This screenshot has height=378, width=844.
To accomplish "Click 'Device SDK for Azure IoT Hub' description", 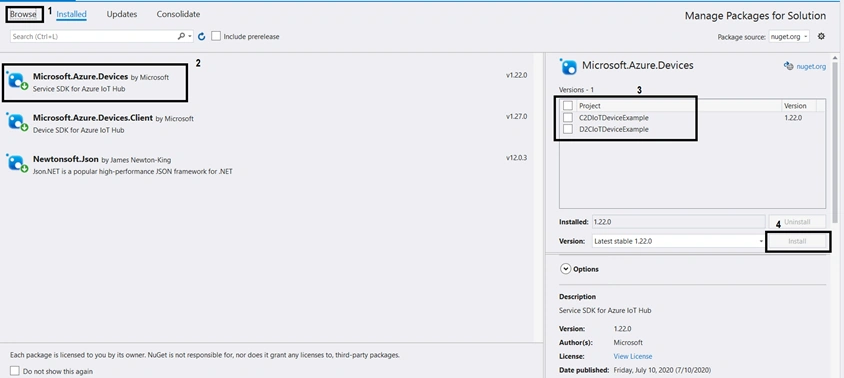I will 79,130.
